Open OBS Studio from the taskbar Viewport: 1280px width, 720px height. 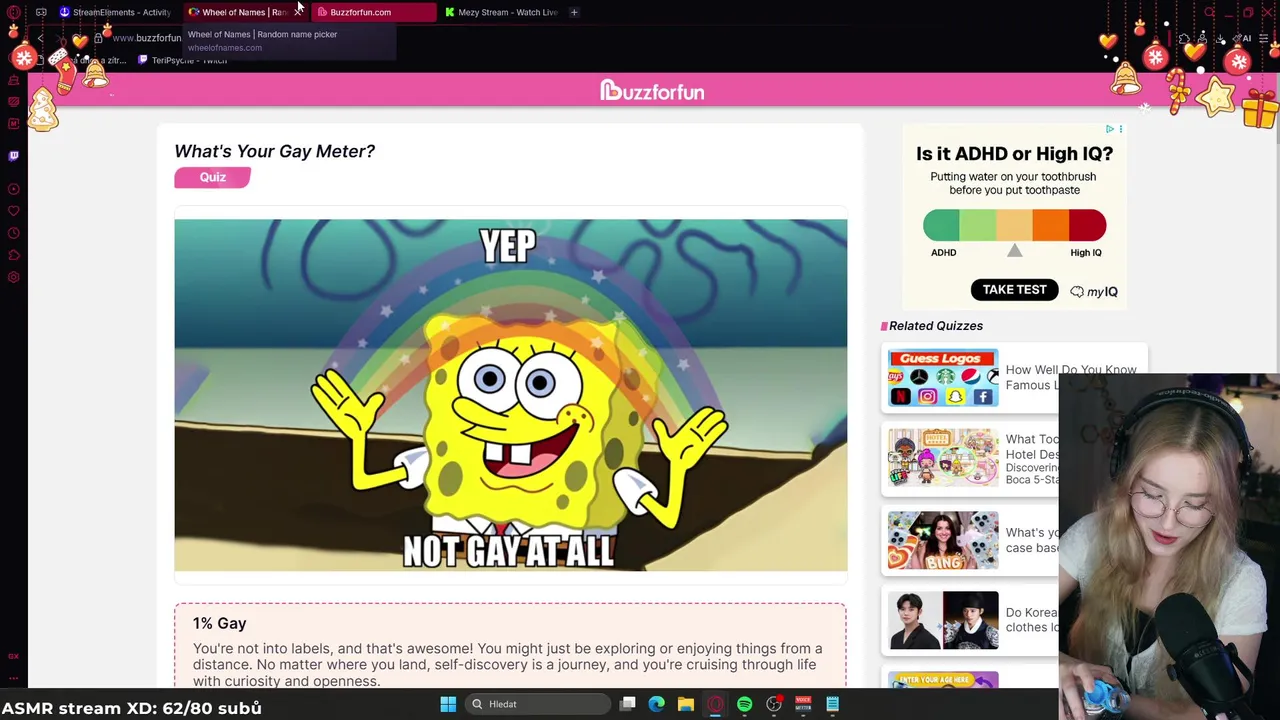774,704
